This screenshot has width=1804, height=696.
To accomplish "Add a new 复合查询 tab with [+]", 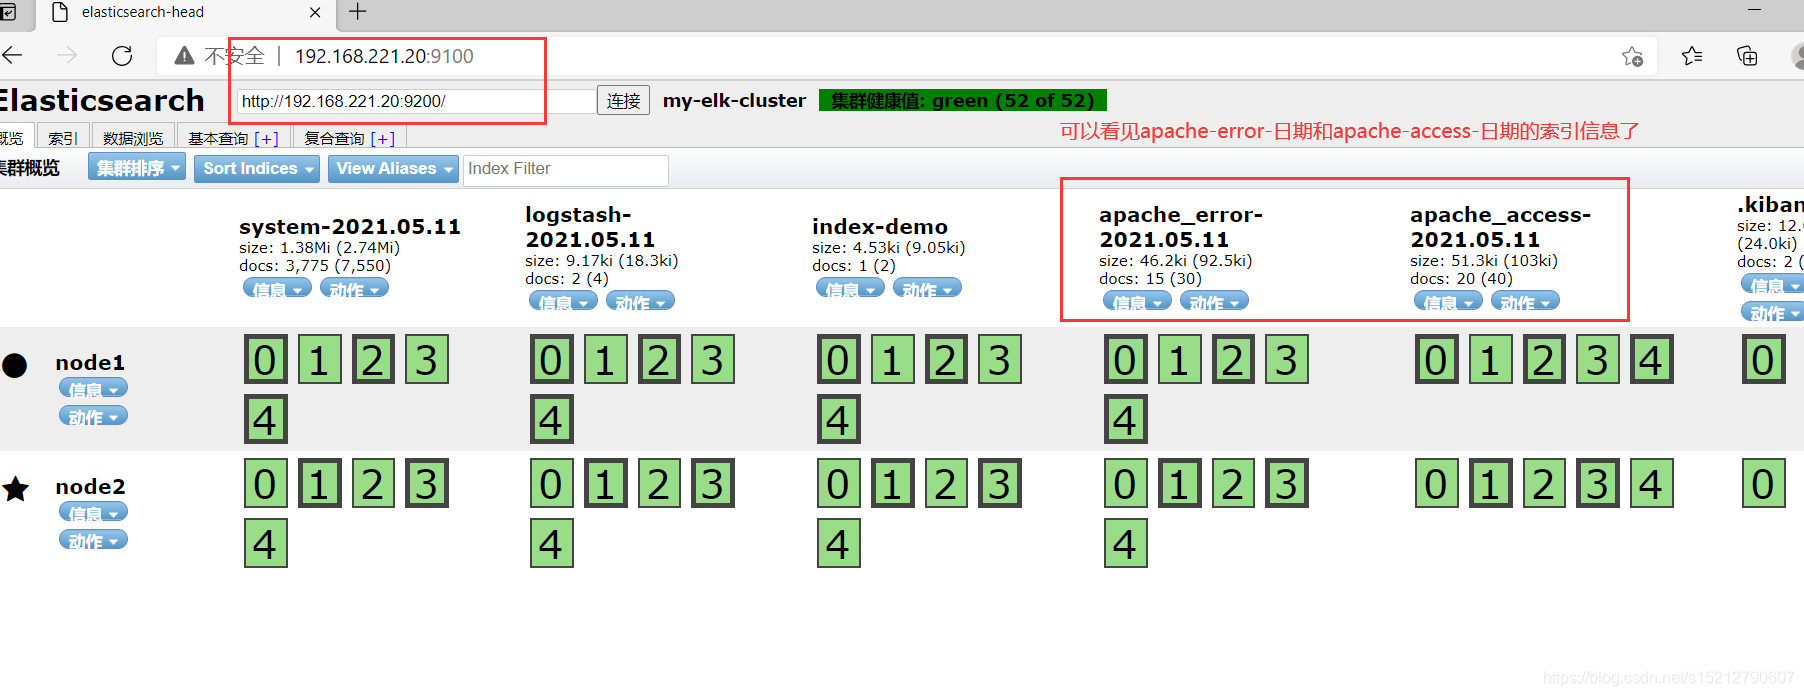I will coord(383,139).
